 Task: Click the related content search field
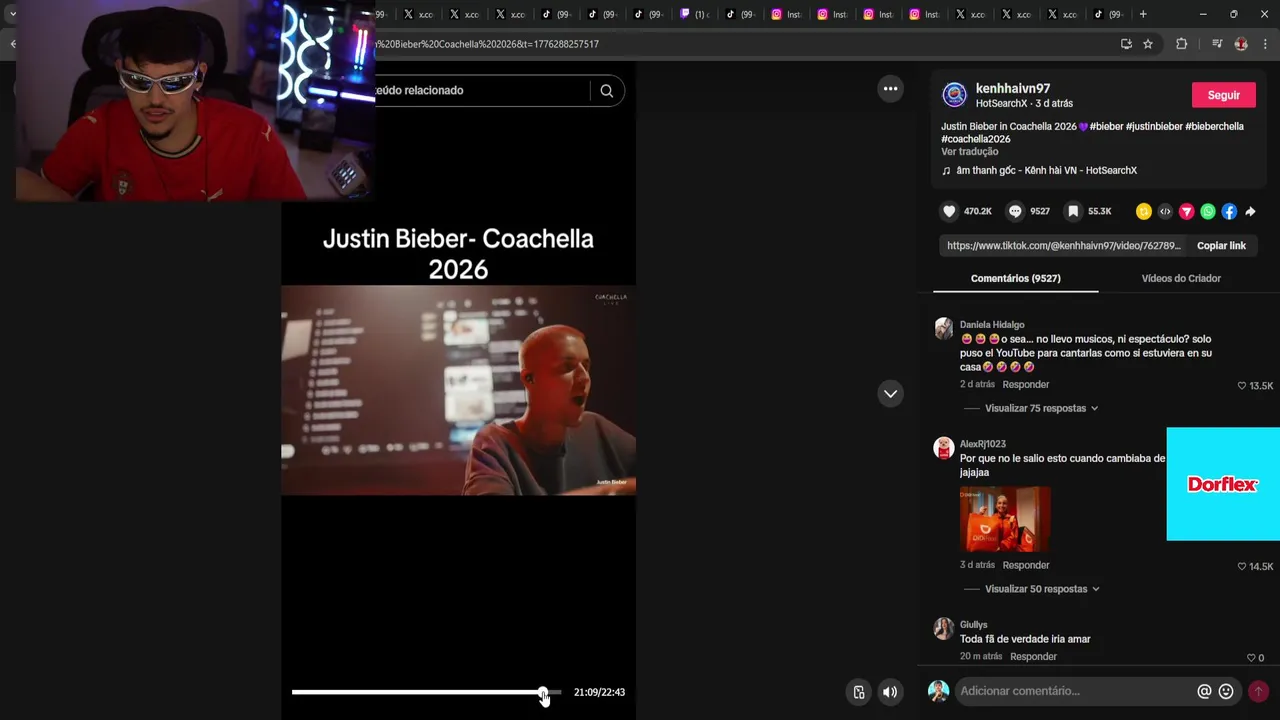tap(480, 90)
